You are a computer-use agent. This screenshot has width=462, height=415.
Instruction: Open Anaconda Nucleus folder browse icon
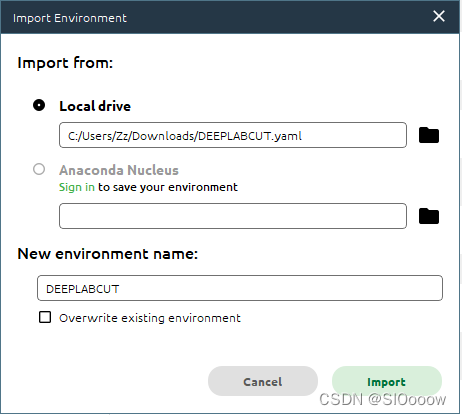[x=429, y=216]
